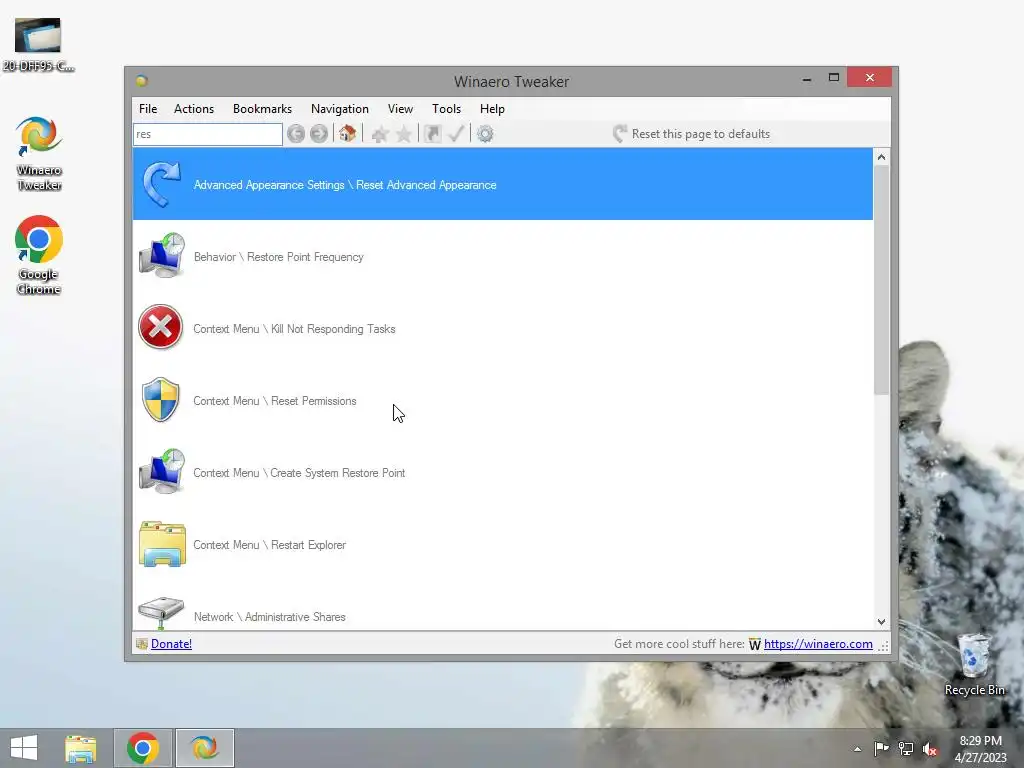Open settings with the gear toolbar icon
The height and width of the screenshot is (768, 1024).
[x=485, y=134]
